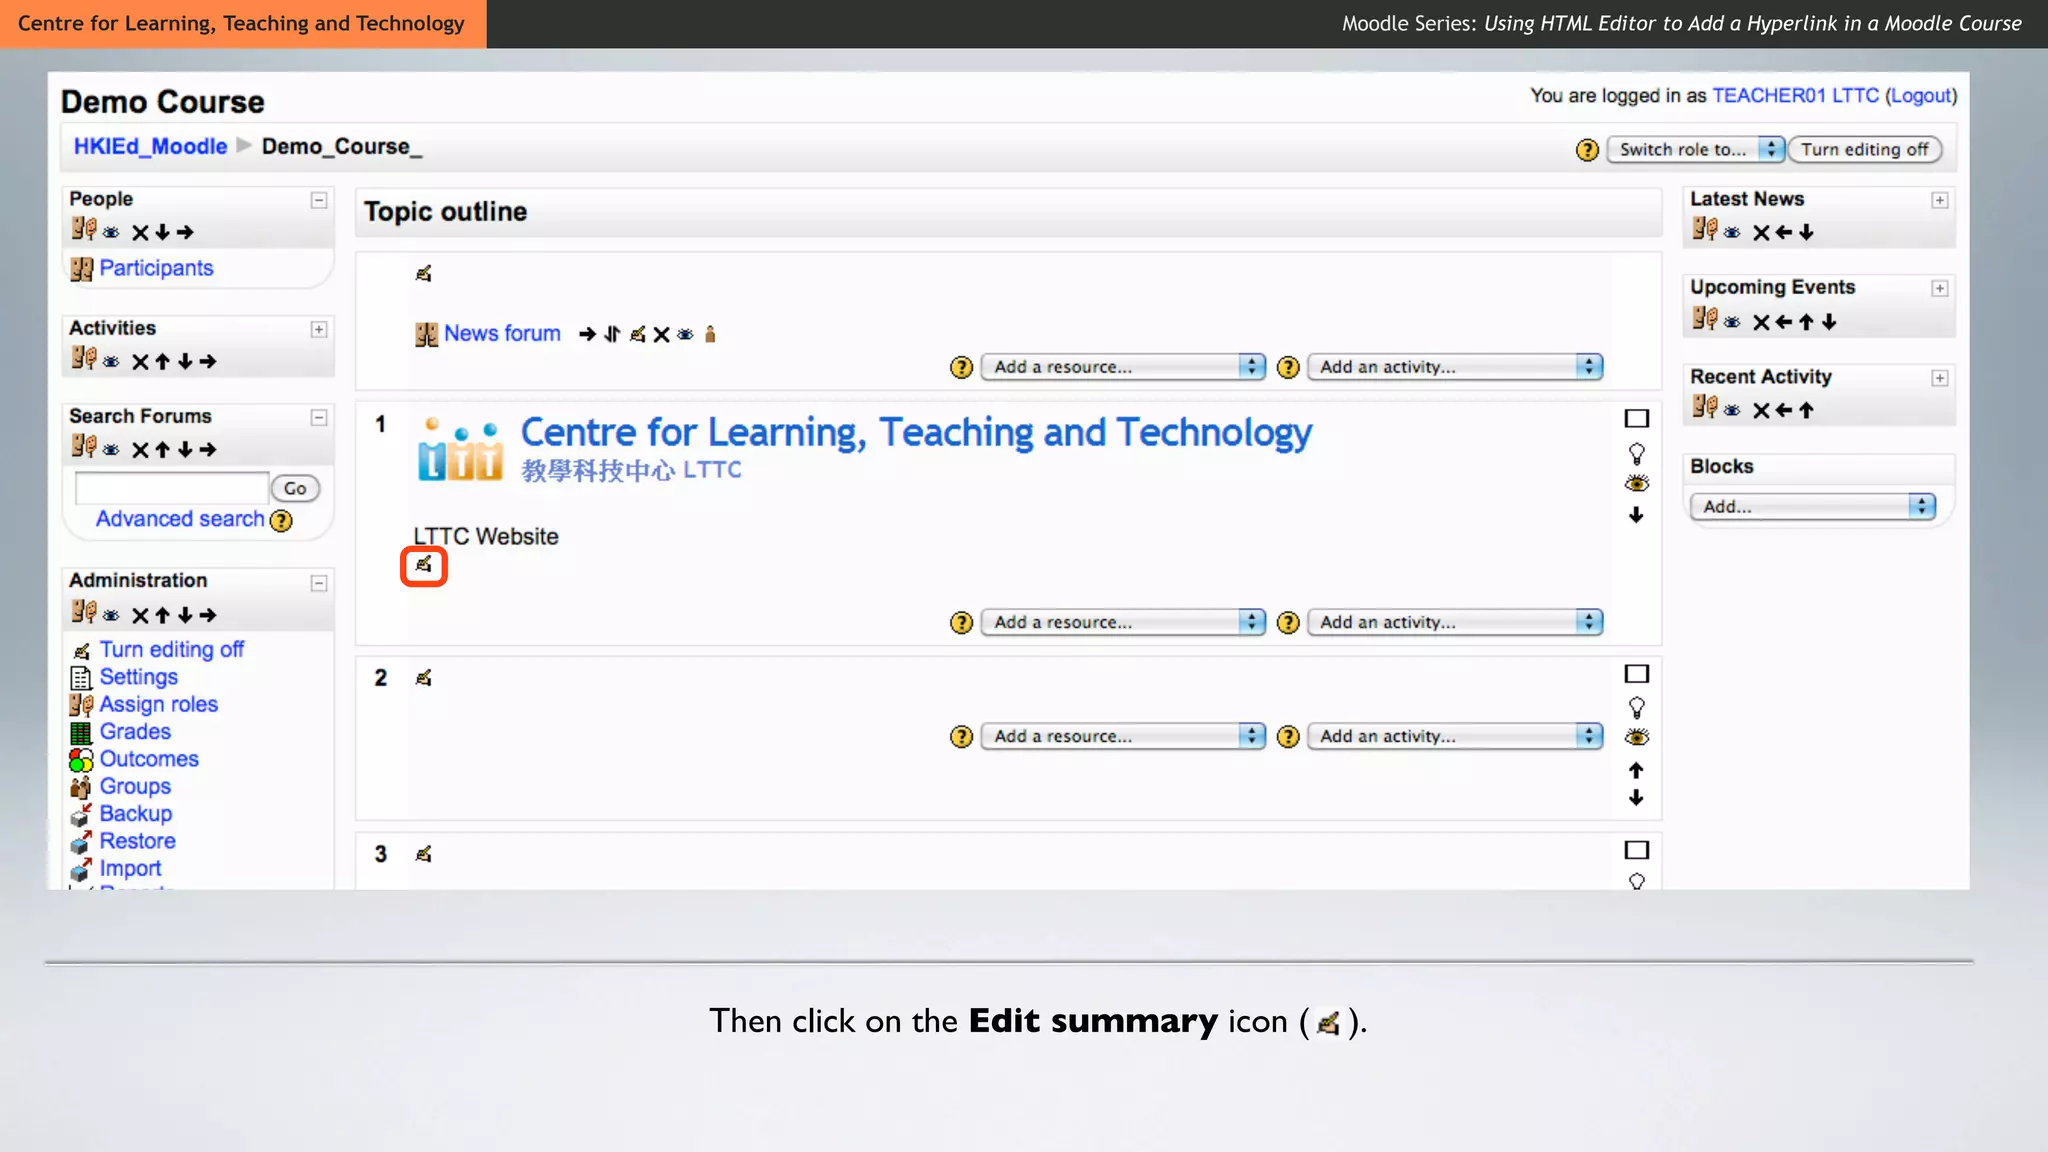Delete Search Forums block
The height and width of the screenshot is (1152, 2048).
pos(140,450)
